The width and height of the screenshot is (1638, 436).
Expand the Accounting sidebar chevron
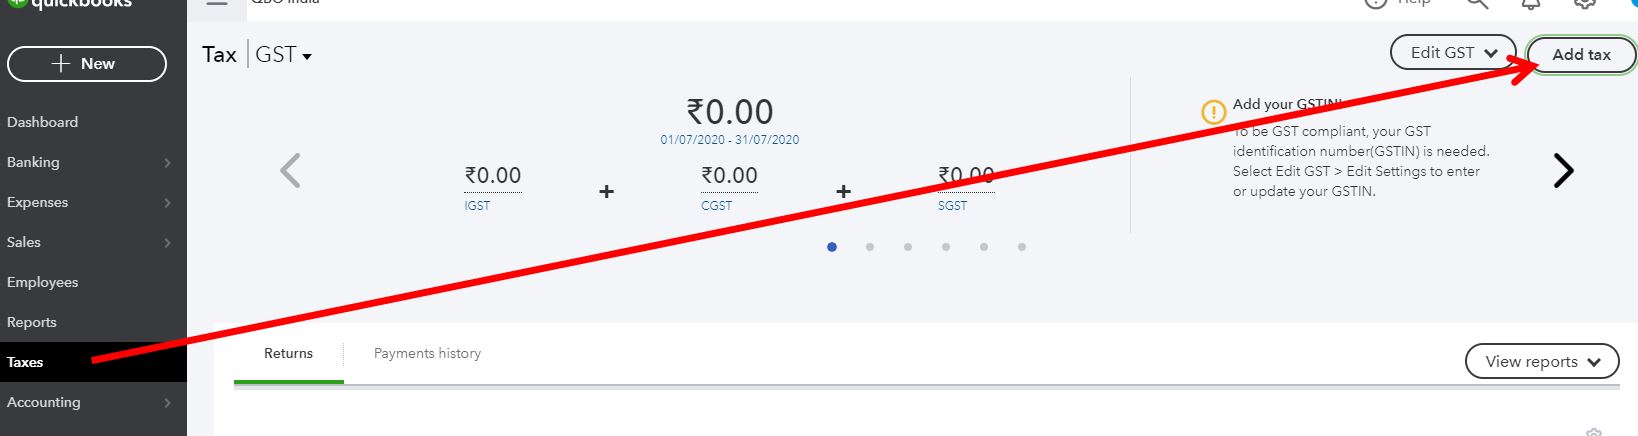pos(167,403)
